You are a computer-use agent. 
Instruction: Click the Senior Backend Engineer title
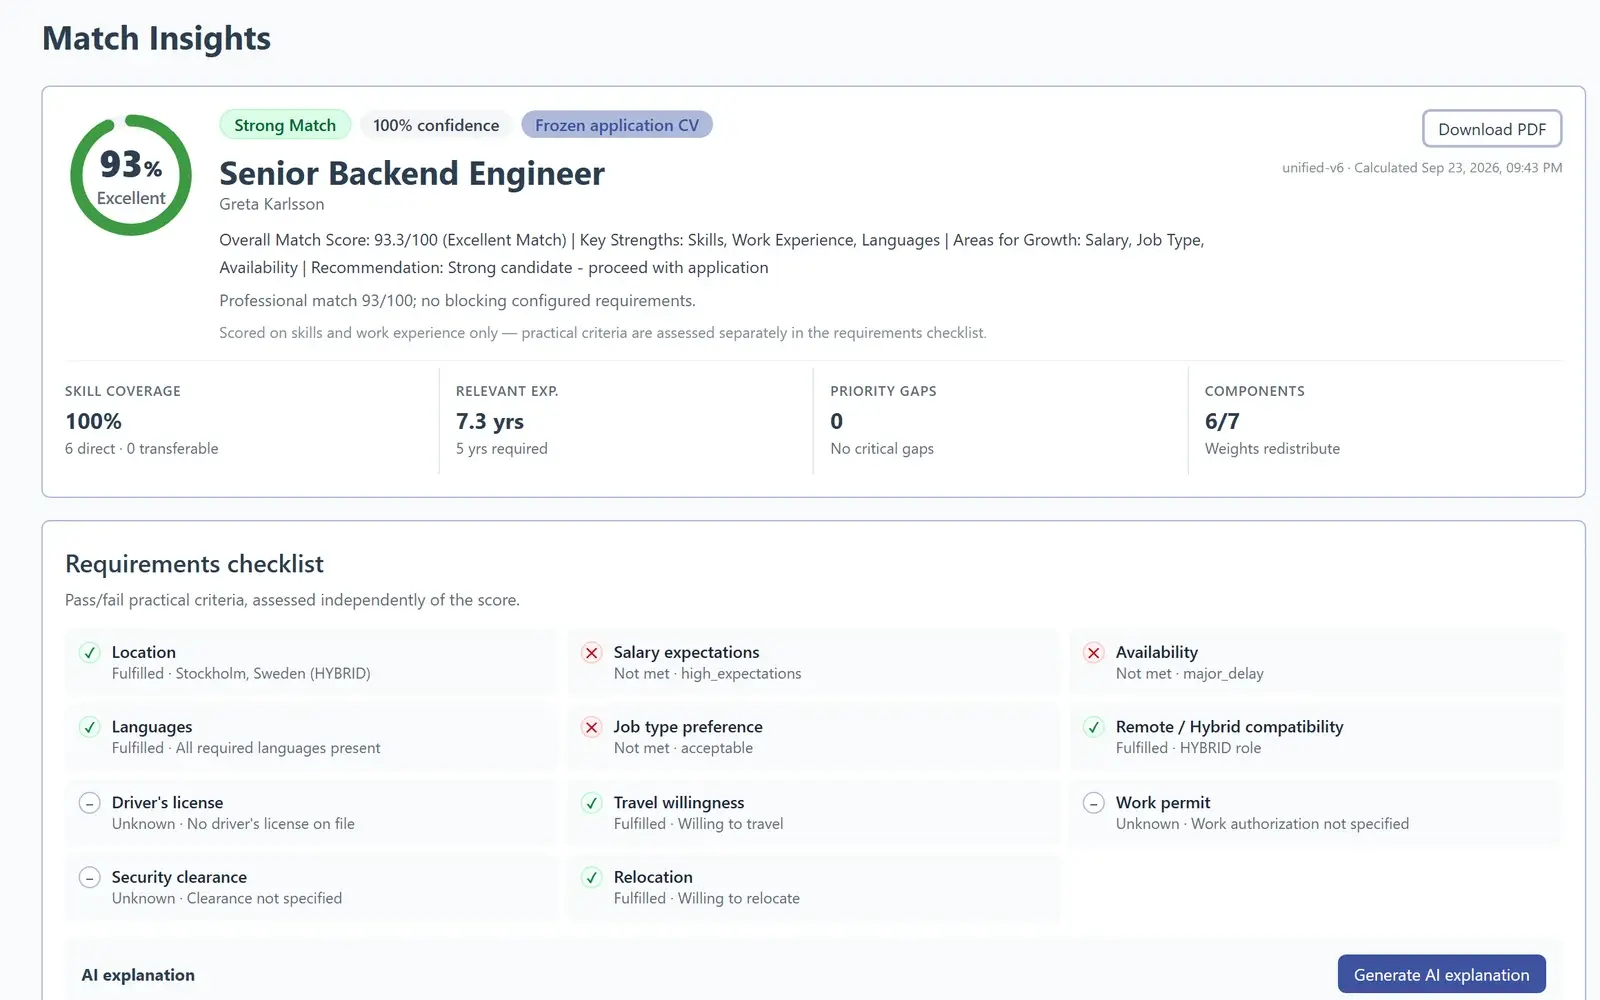[412, 173]
